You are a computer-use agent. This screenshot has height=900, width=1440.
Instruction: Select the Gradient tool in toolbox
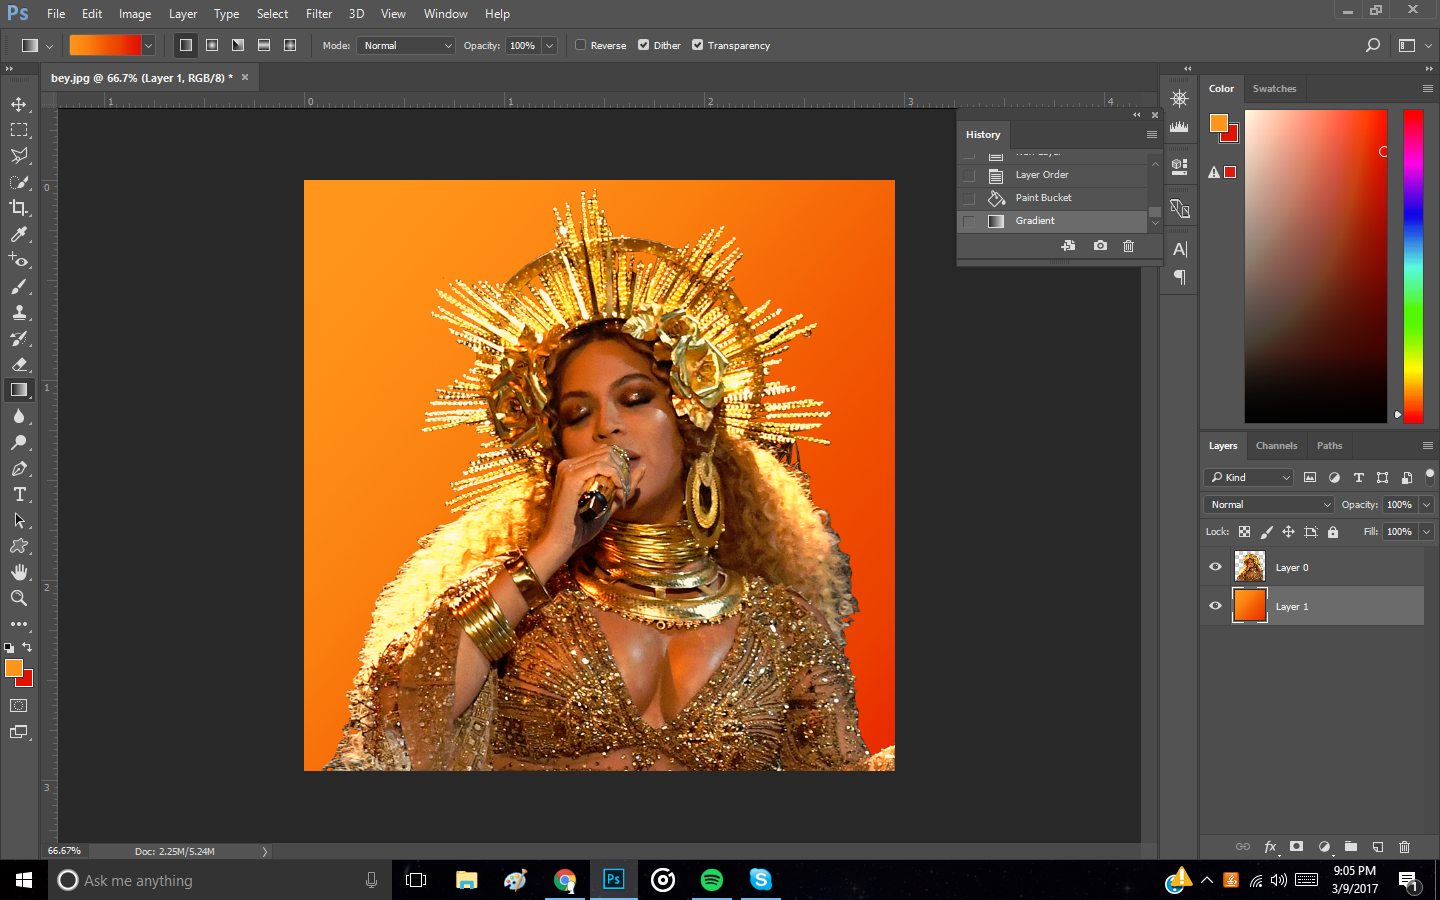click(19, 390)
